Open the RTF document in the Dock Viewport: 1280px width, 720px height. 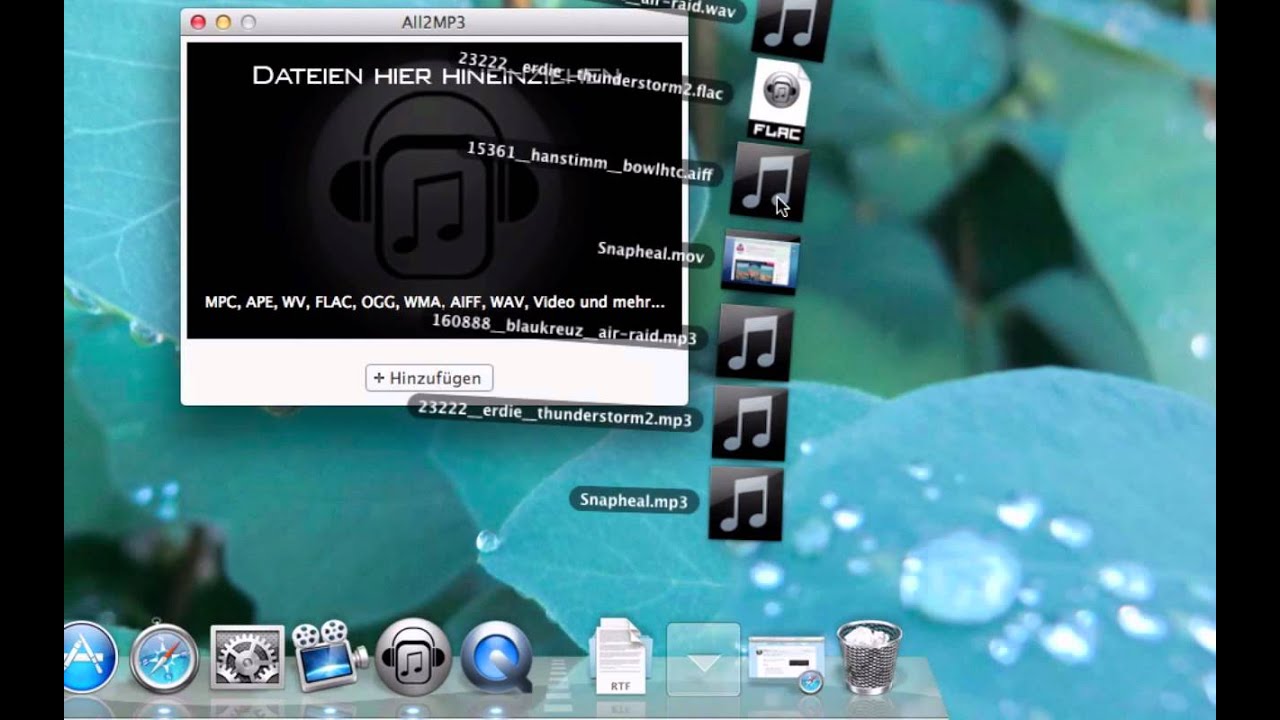click(x=621, y=656)
